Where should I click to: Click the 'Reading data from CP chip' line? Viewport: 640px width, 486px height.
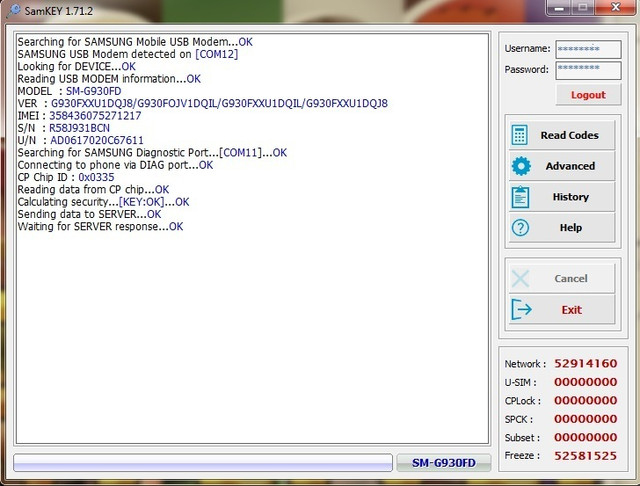[93, 190]
